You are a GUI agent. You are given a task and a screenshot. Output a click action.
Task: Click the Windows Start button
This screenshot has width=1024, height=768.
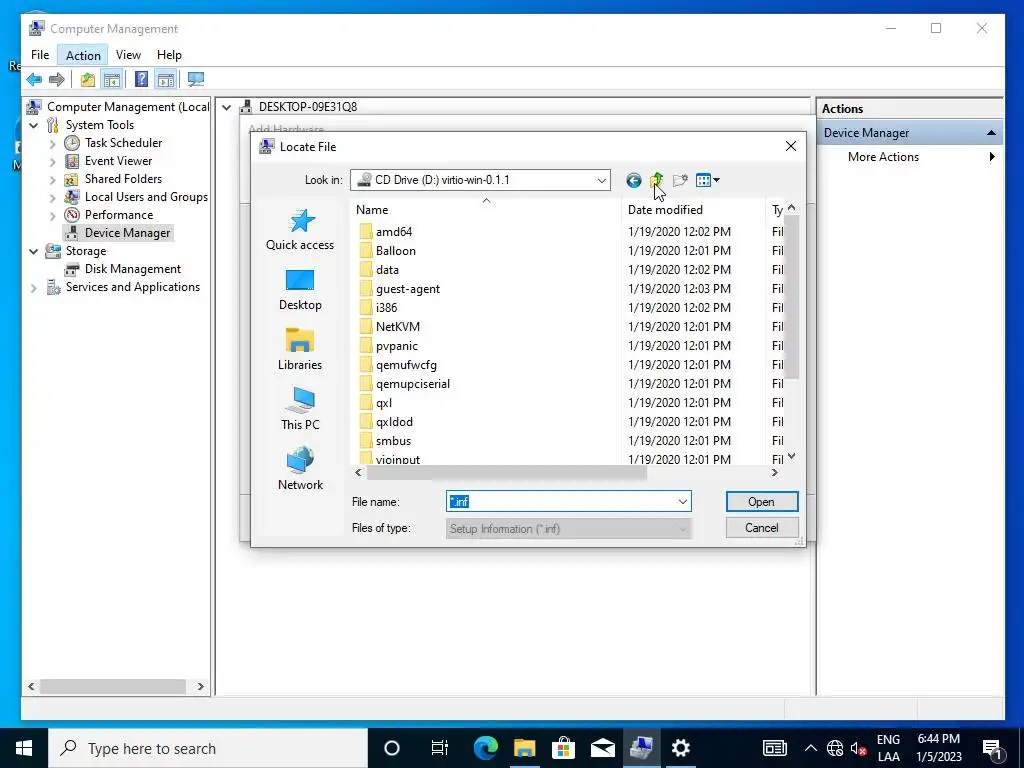pos(24,748)
